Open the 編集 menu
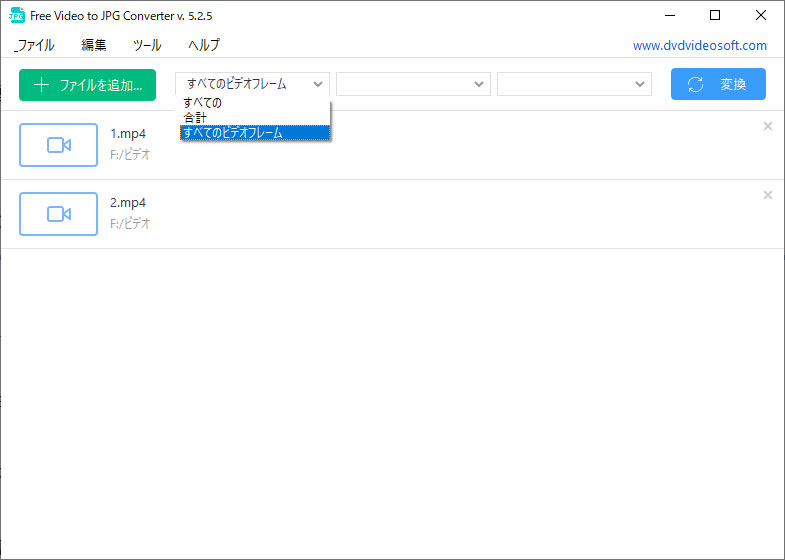785x560 pixels. [94, 45]
